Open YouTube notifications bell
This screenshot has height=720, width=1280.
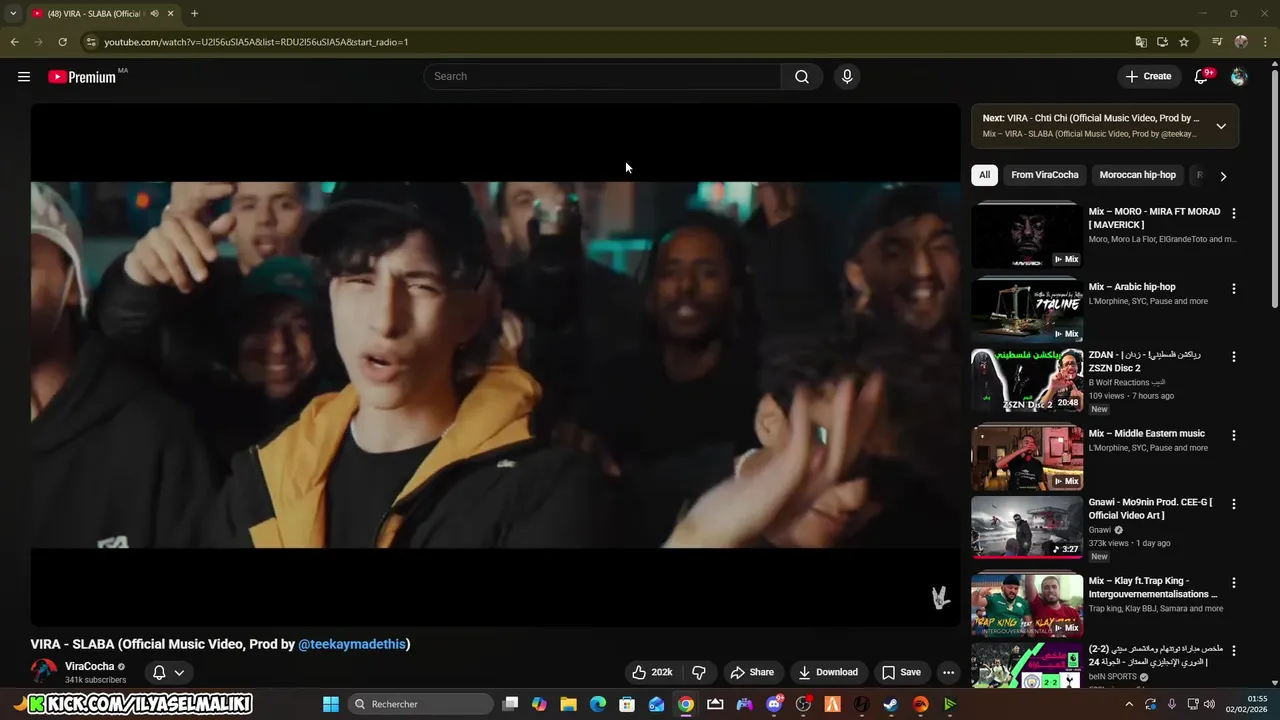click(x=1202, y=77)
